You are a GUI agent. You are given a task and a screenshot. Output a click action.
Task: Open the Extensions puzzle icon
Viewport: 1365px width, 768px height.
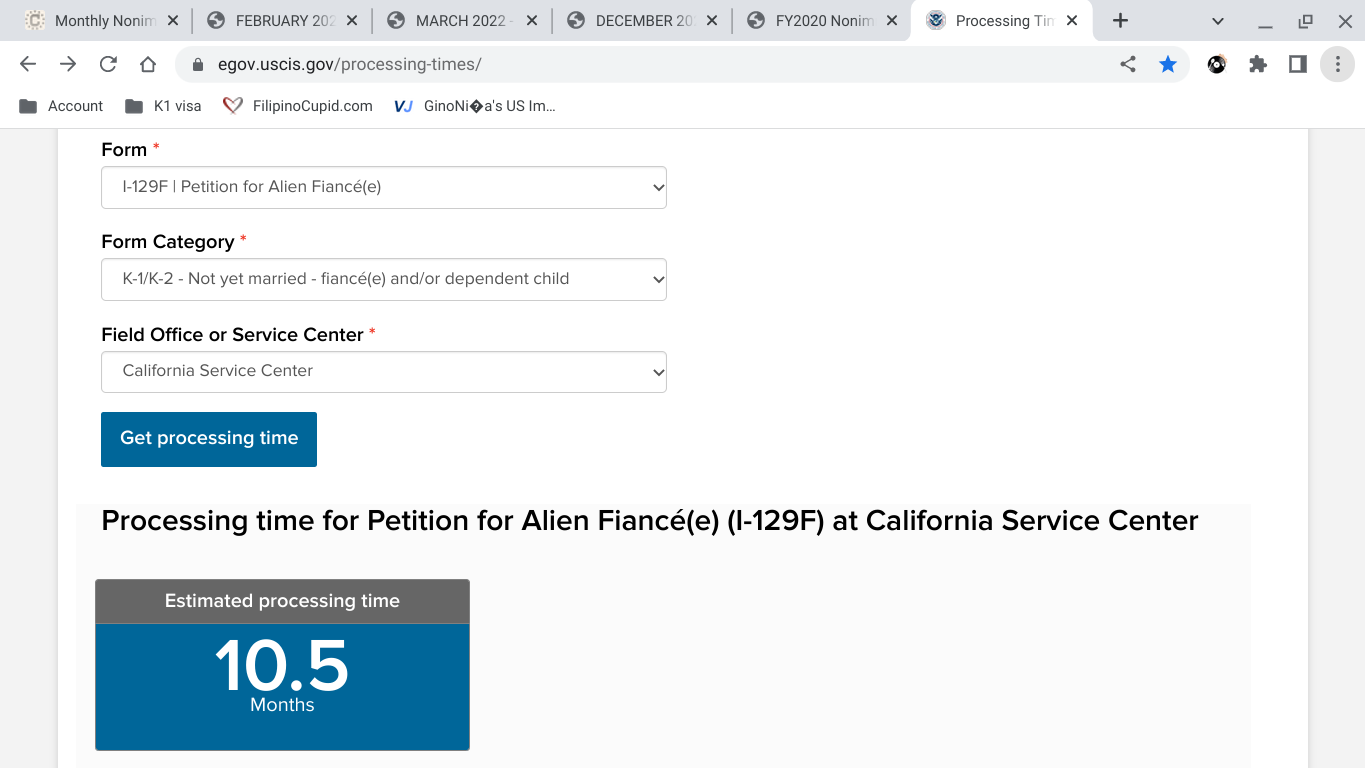pyautogui.click(x=1258, y=64)
